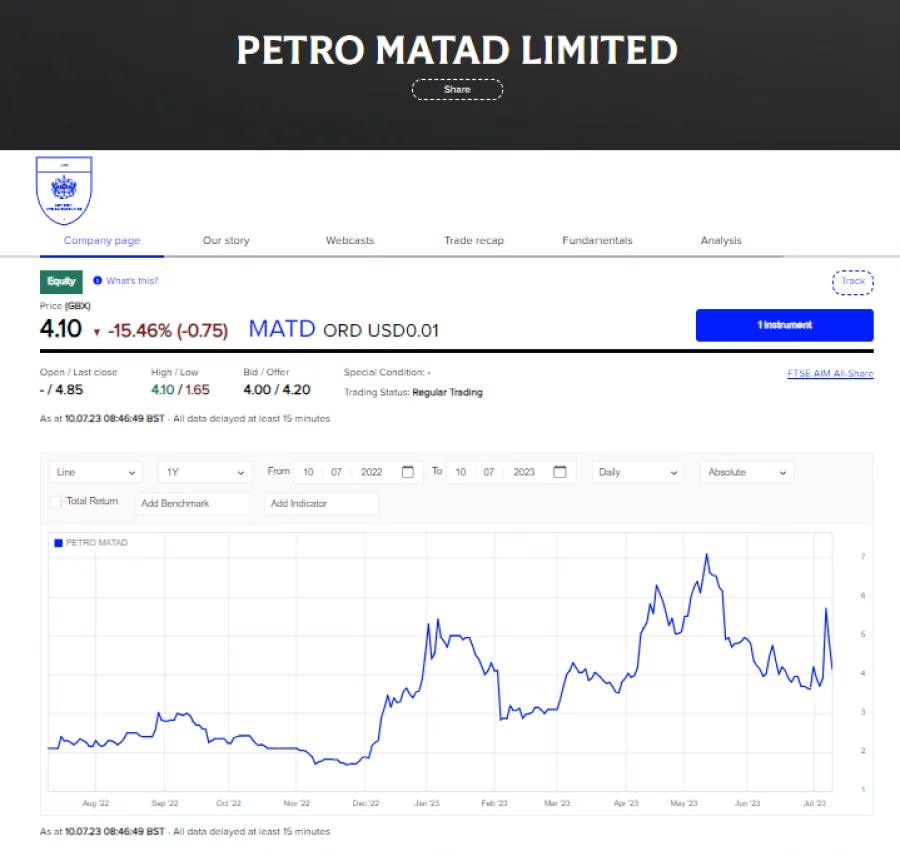The height and width of the screenshot is (851, 900).
Task: Open the Line chart type dropdown
Action: 95,471
